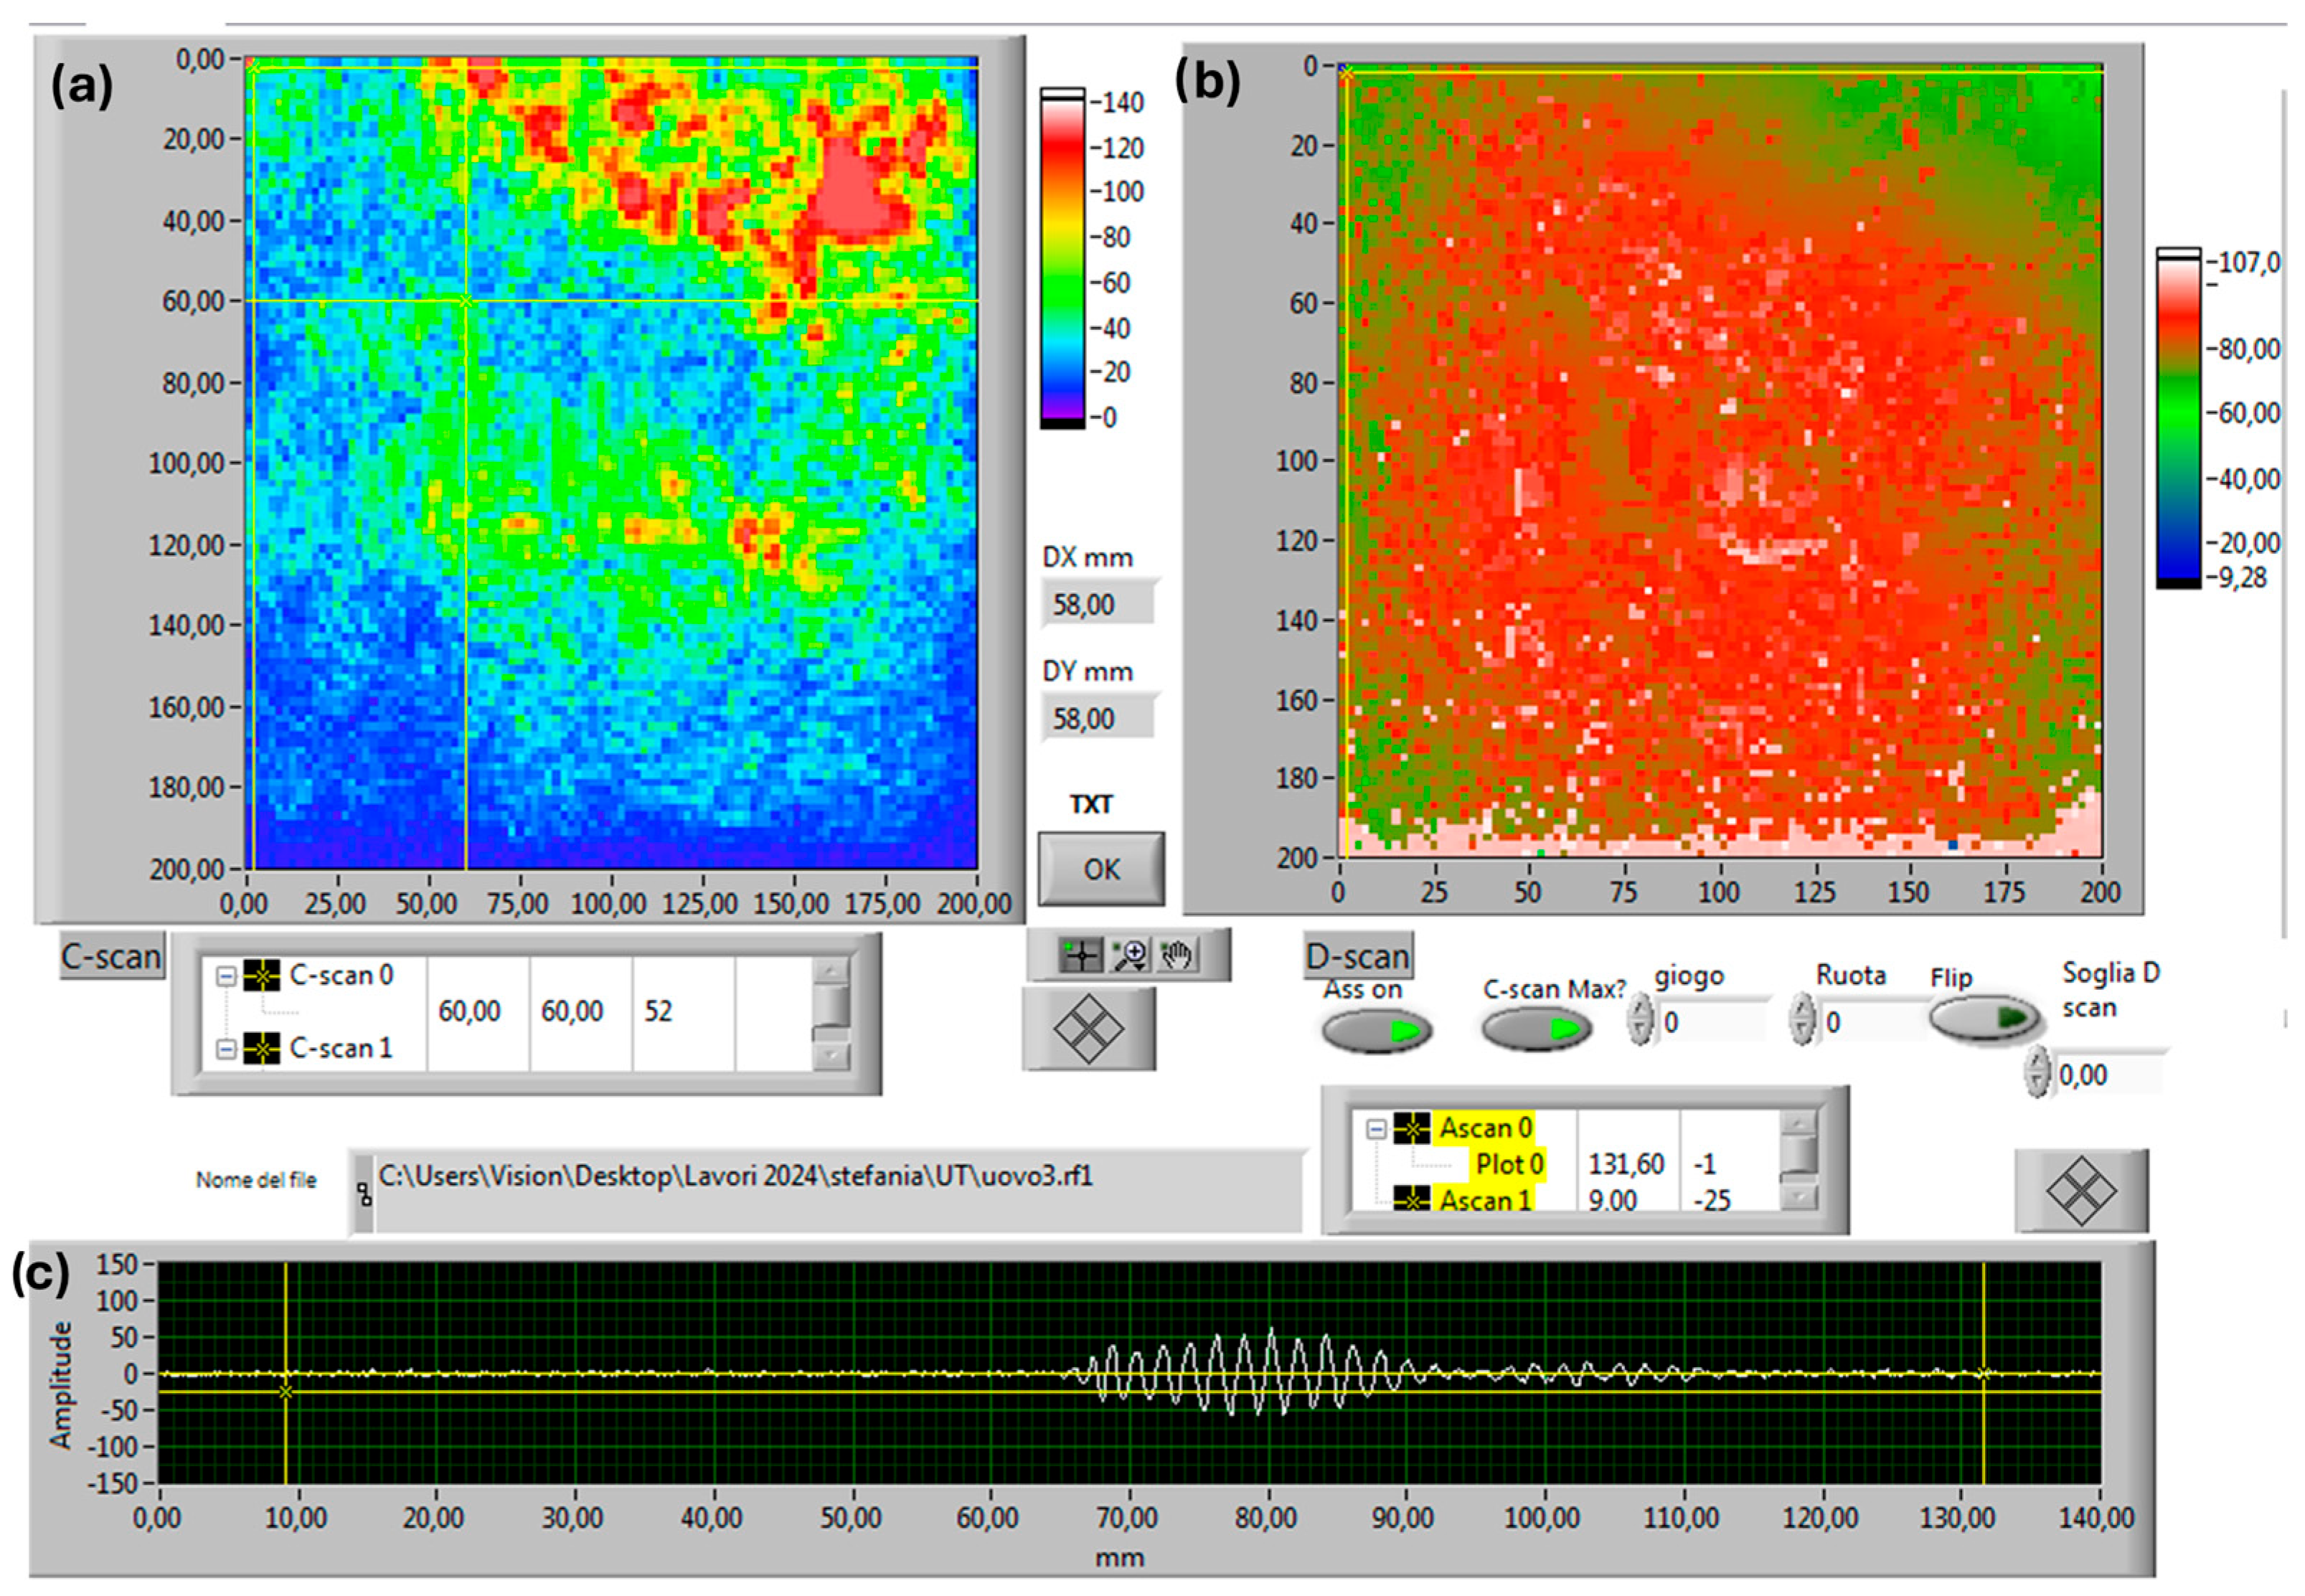Click cursor mover diamond below graph palette
Image resolution: width=2305 pixels, height=1596 pixels.
tap(1088, 1029)
